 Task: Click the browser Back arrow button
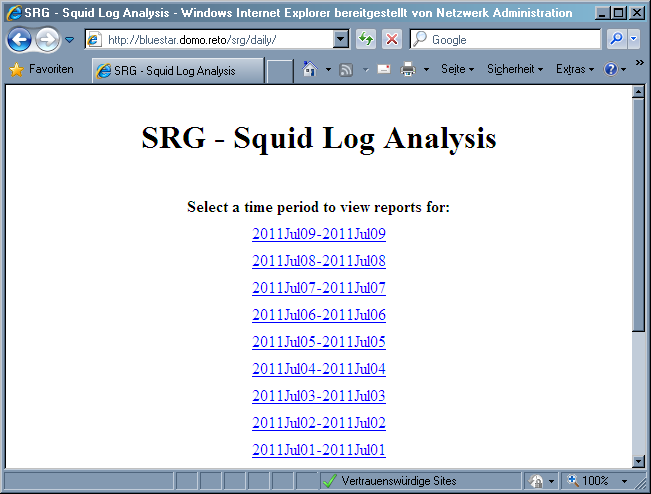(x=19, y=40)
